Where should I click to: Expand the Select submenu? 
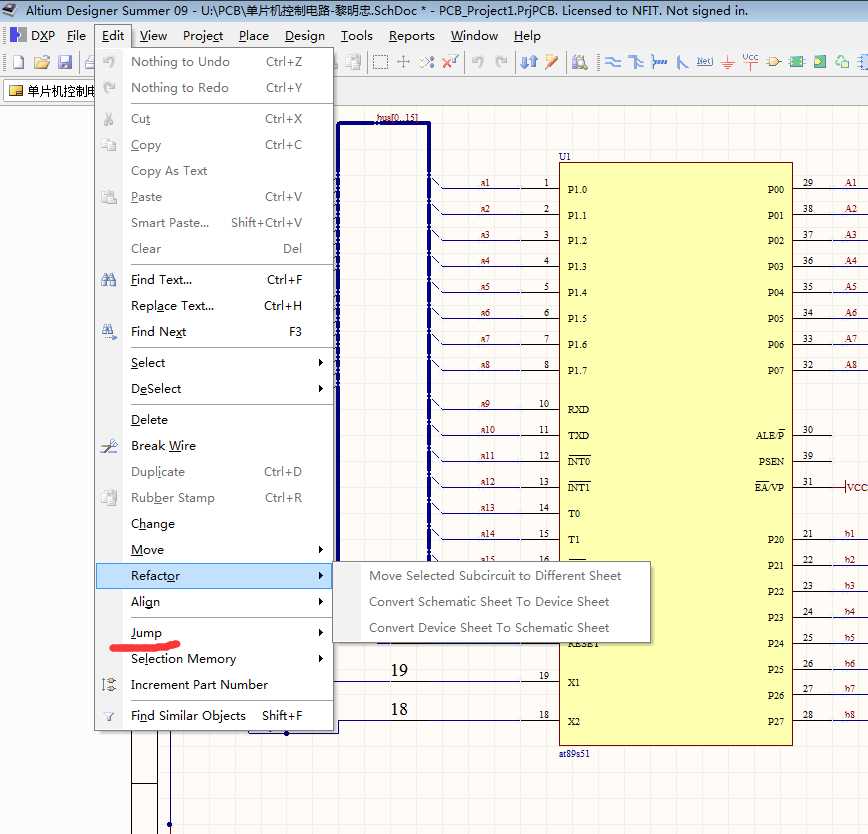click(x=215, y=363)
